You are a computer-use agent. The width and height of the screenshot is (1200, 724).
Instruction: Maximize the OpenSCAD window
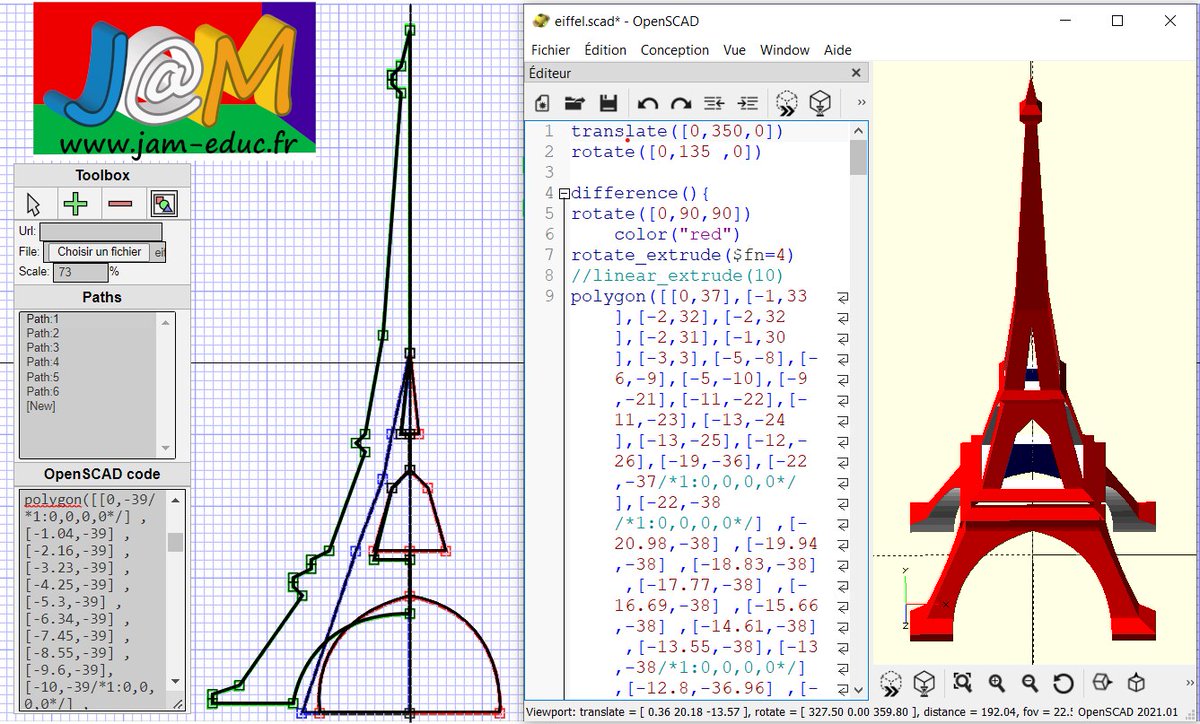coord(1118,21)
